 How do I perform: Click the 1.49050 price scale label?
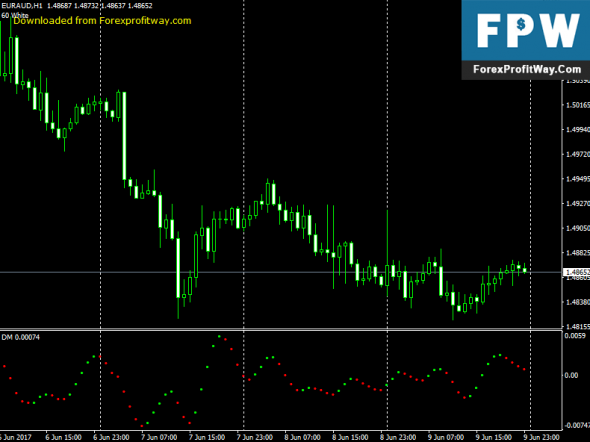point(578,228)
